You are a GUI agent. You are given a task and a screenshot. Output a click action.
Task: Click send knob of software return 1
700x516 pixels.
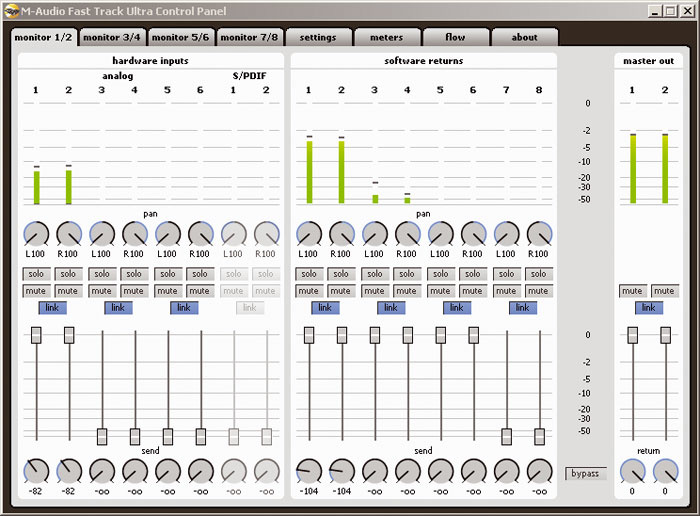coord(309,471)
